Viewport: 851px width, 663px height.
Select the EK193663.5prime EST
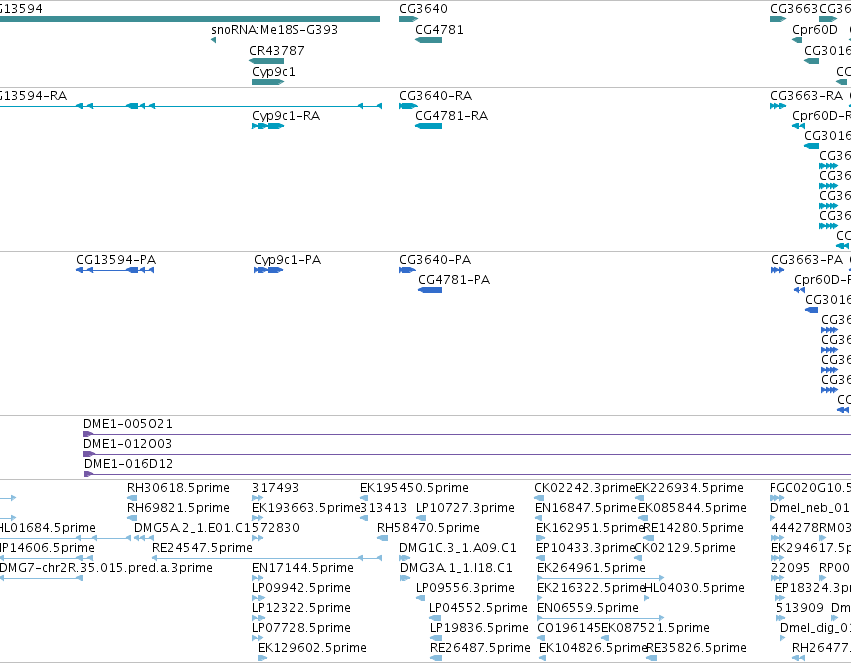point(257,518)
